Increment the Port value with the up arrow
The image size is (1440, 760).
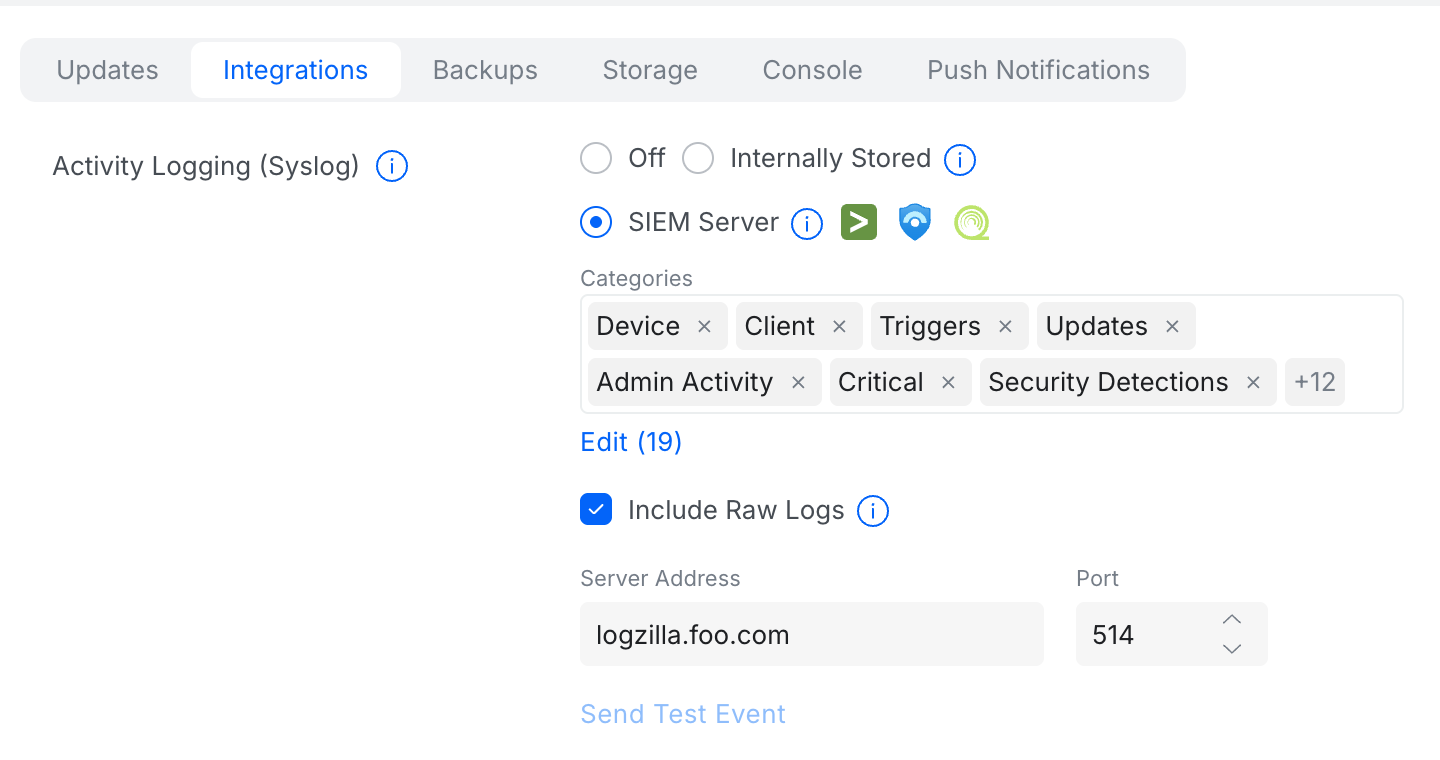click(1232, 619)
